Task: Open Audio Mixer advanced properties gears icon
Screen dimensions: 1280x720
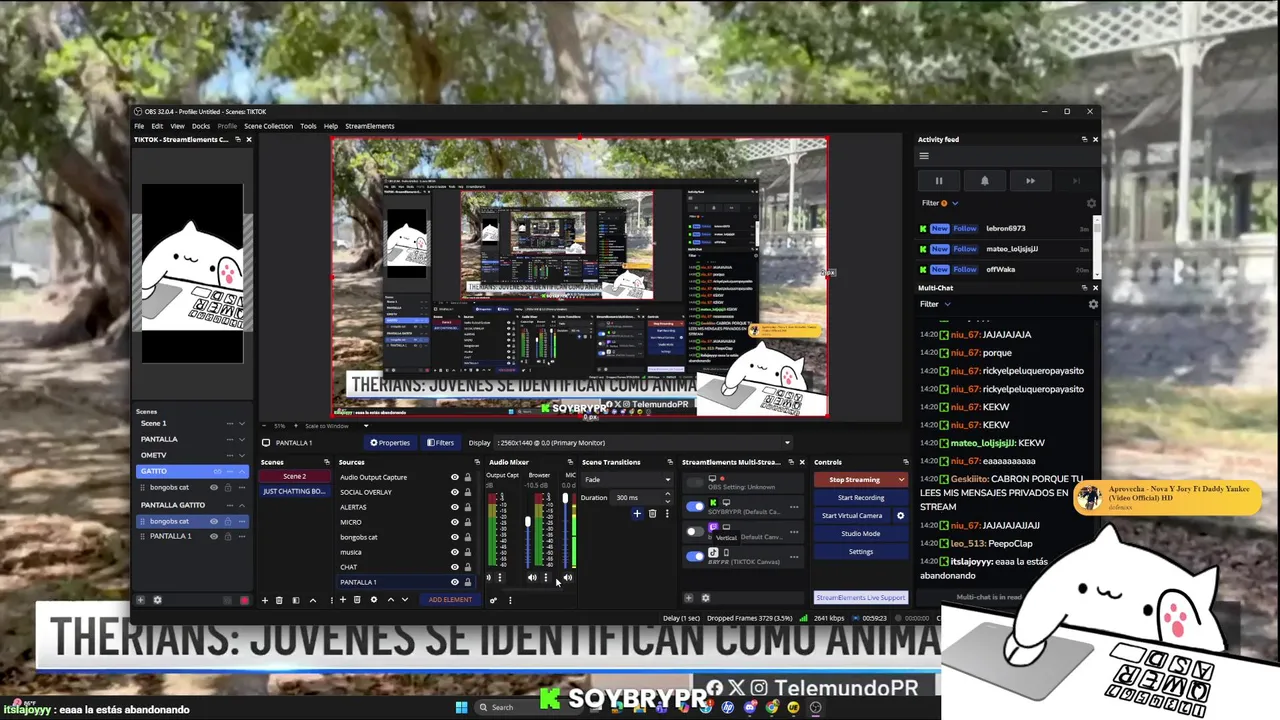Action: tap(493, 600)
